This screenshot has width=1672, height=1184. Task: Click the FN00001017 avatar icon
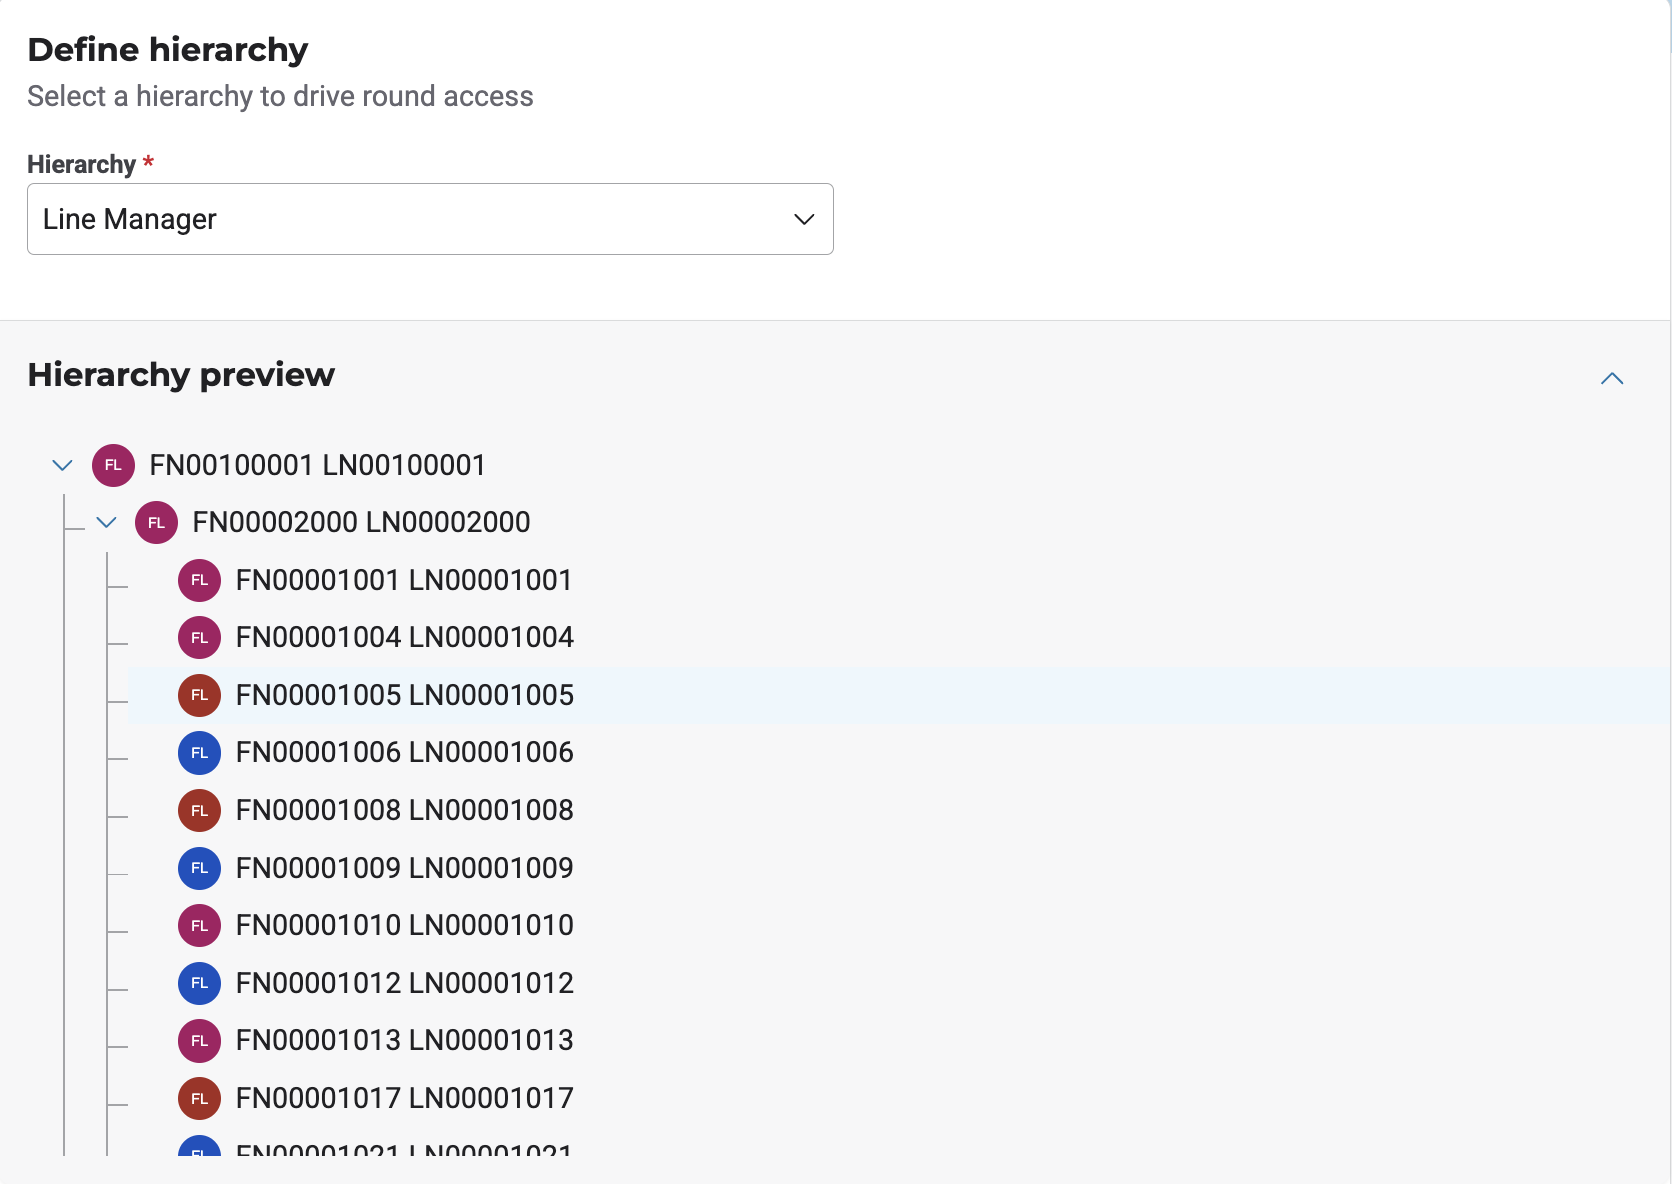coord(199,1098)
